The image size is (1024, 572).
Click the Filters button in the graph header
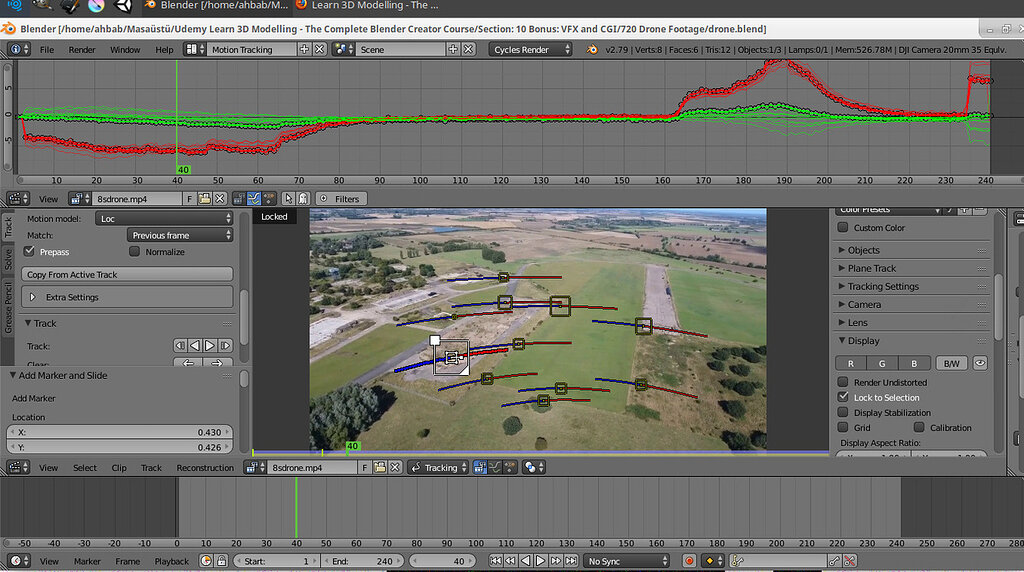click(x=340, y=199)
